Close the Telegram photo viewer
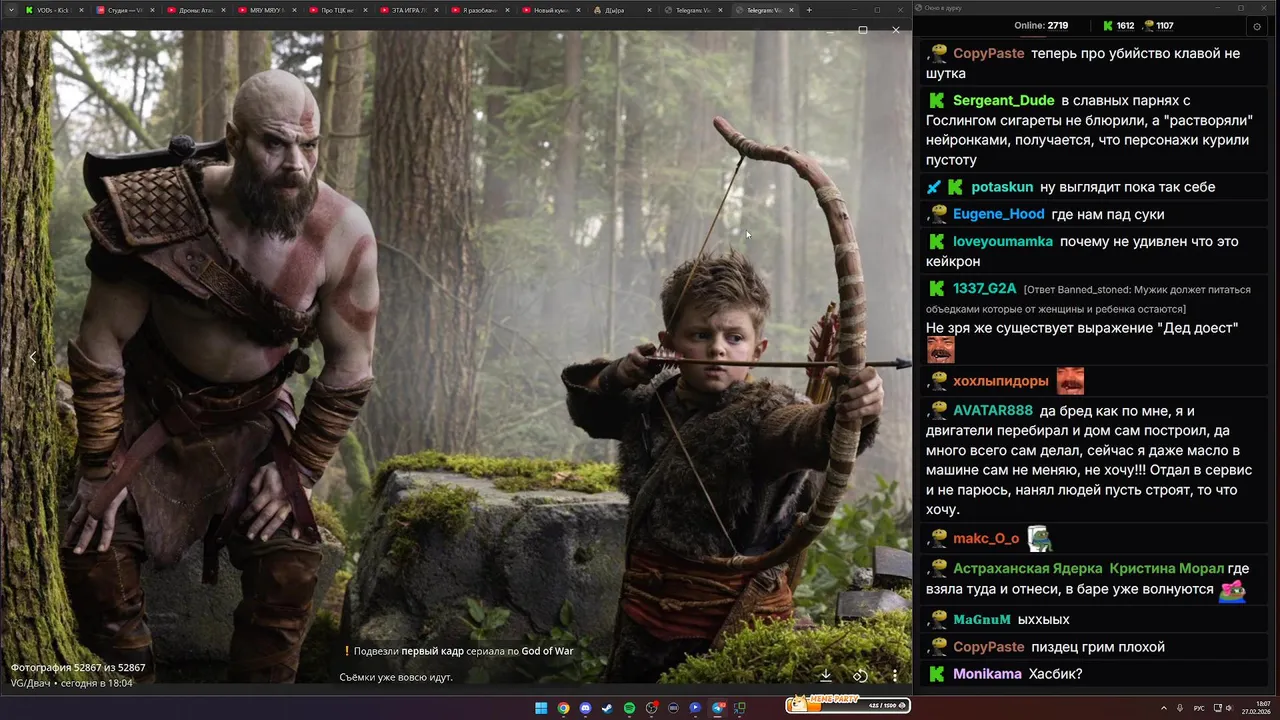Image resolution: width=1280 pixels, height=720 pixels. 895,30
